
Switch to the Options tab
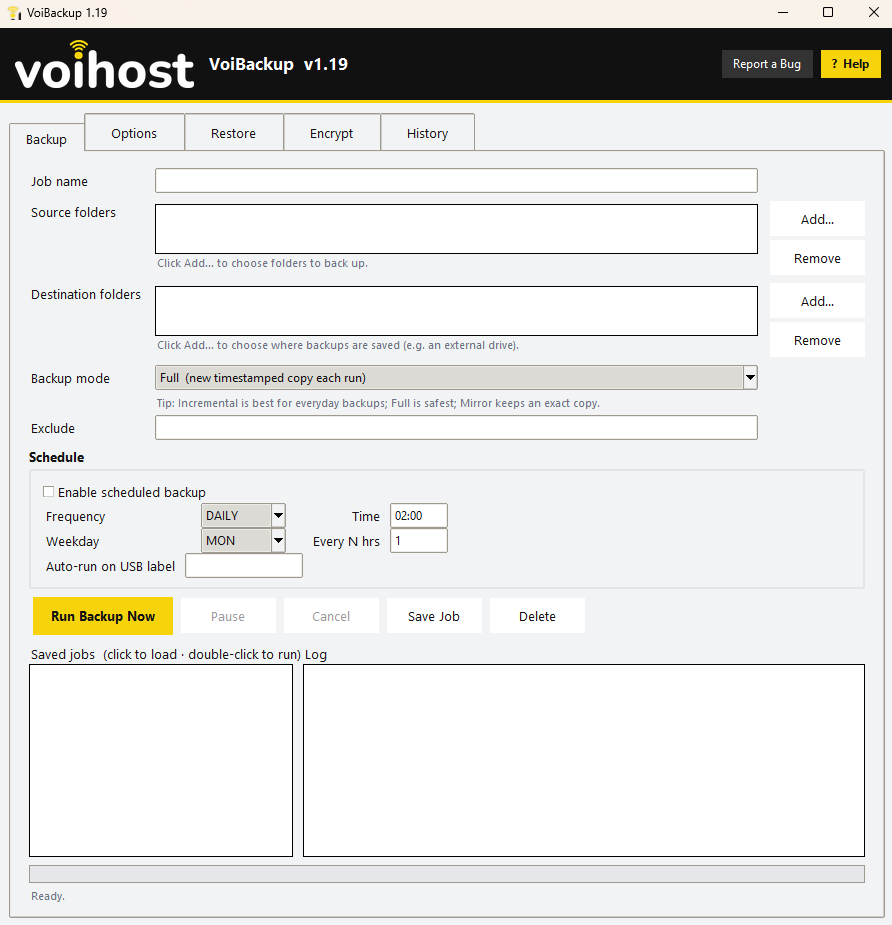click(x=134, y=133)
